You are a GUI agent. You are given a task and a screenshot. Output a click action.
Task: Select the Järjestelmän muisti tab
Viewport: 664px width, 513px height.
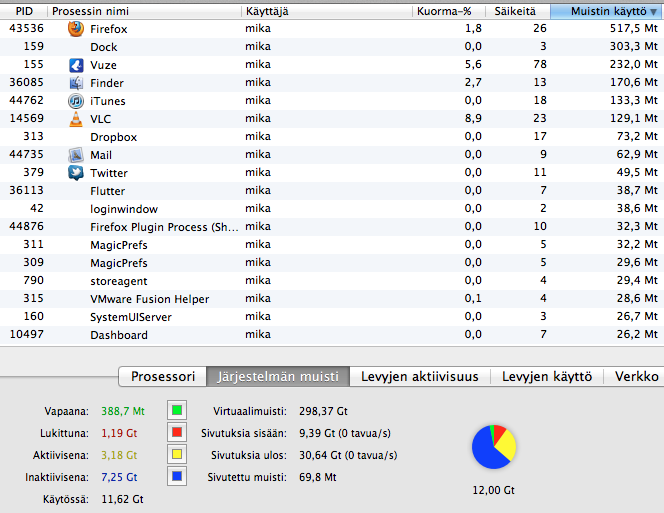pos(278,376)
